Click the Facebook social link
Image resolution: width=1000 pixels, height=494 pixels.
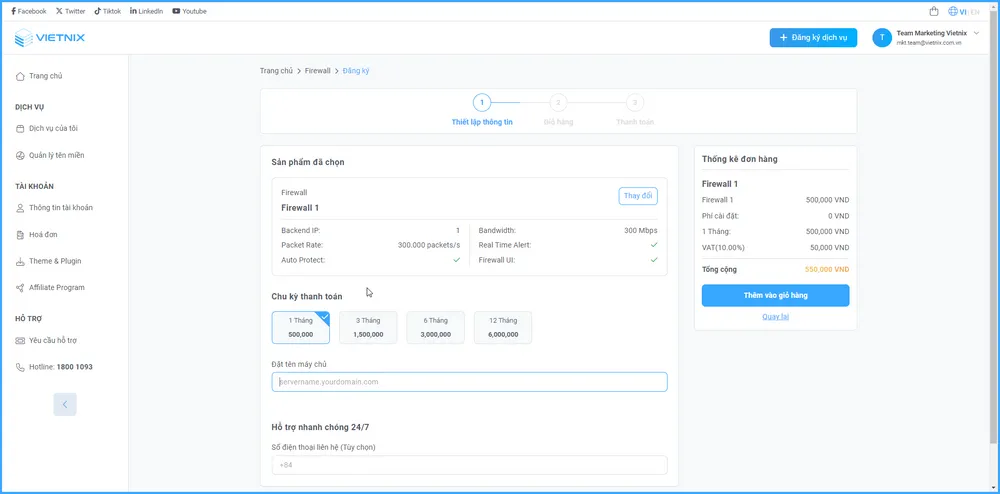click(29, 11)
